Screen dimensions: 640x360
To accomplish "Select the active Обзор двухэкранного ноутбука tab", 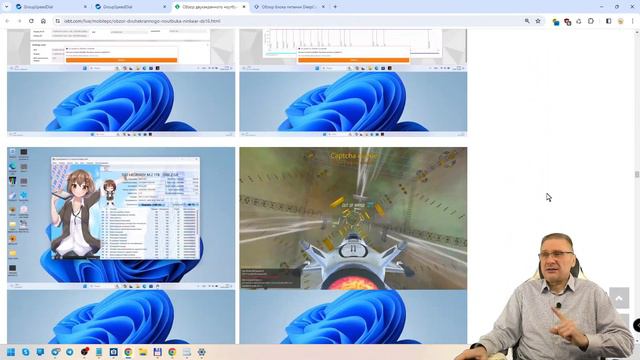I will pos(210,7).
